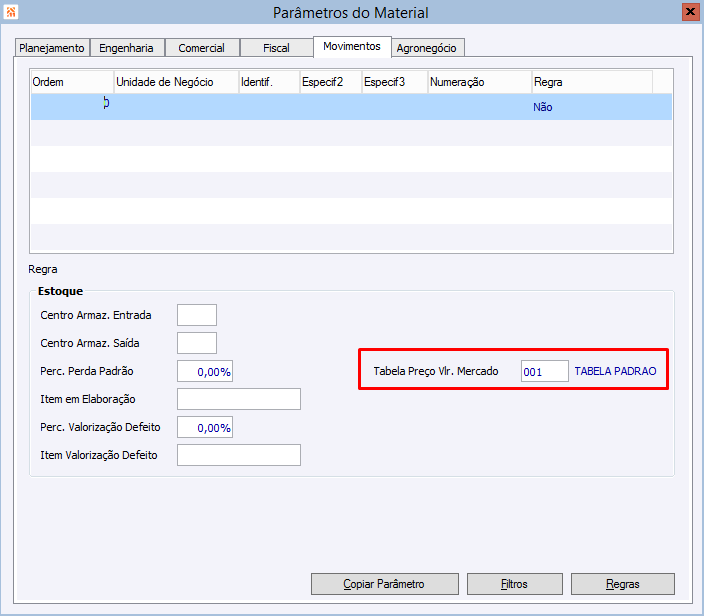Focus the Centro Armaz. Entrada field
The width and height of the screenshot is (704, 616).
point(197,315)
